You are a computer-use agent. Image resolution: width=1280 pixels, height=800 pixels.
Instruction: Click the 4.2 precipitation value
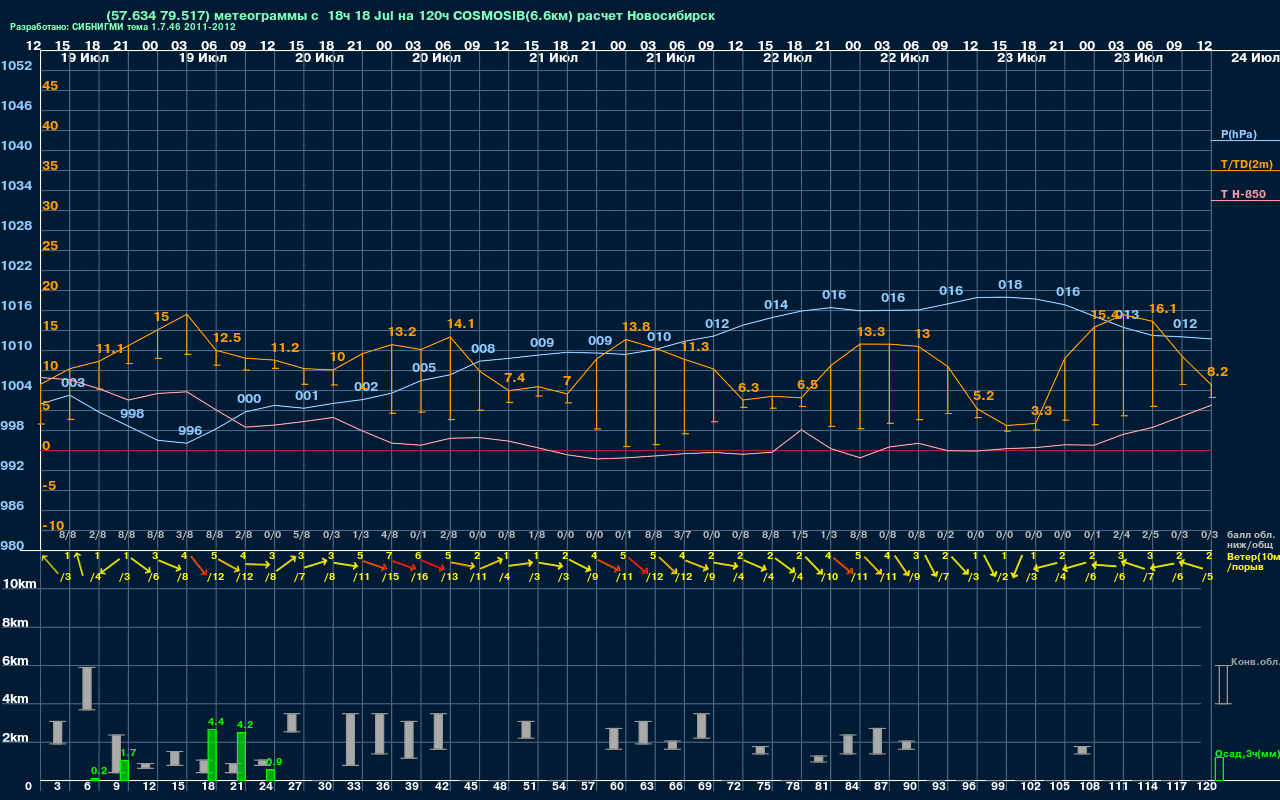click(x=245, y=724)
